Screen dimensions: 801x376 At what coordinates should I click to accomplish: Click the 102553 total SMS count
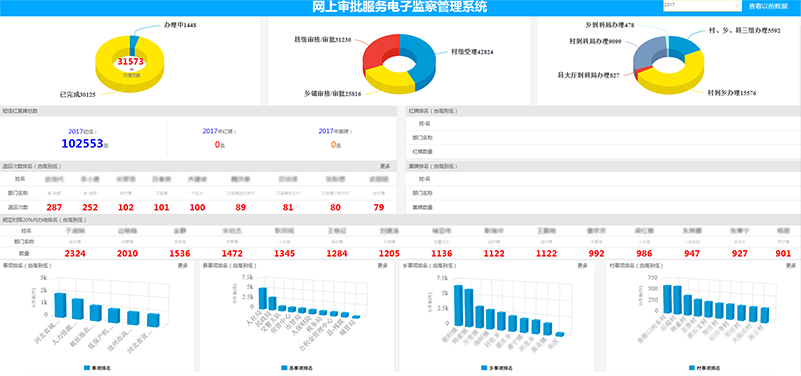82,144
